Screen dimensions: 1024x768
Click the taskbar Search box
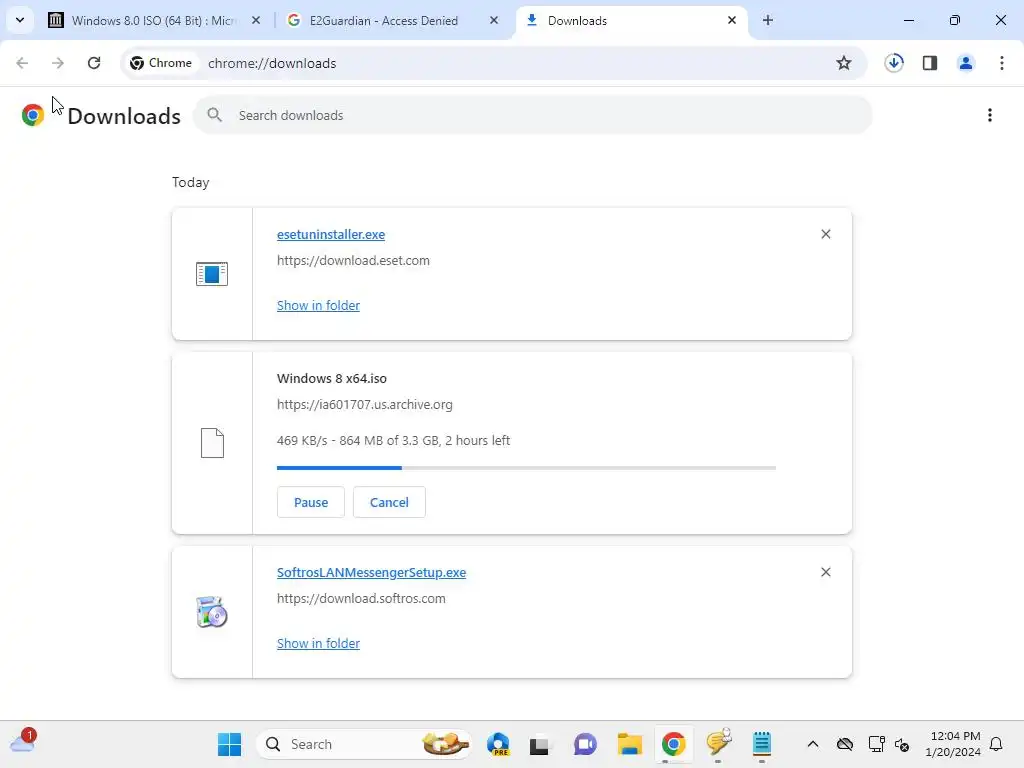[x=364, y=744]
